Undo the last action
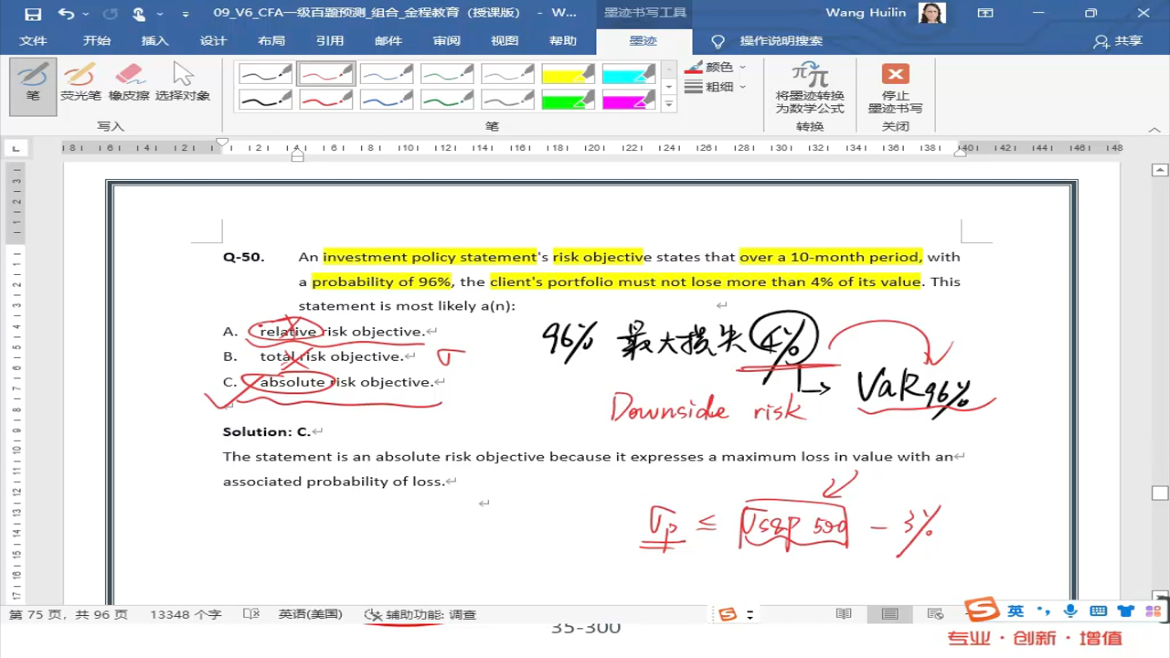 coord(66,13)
